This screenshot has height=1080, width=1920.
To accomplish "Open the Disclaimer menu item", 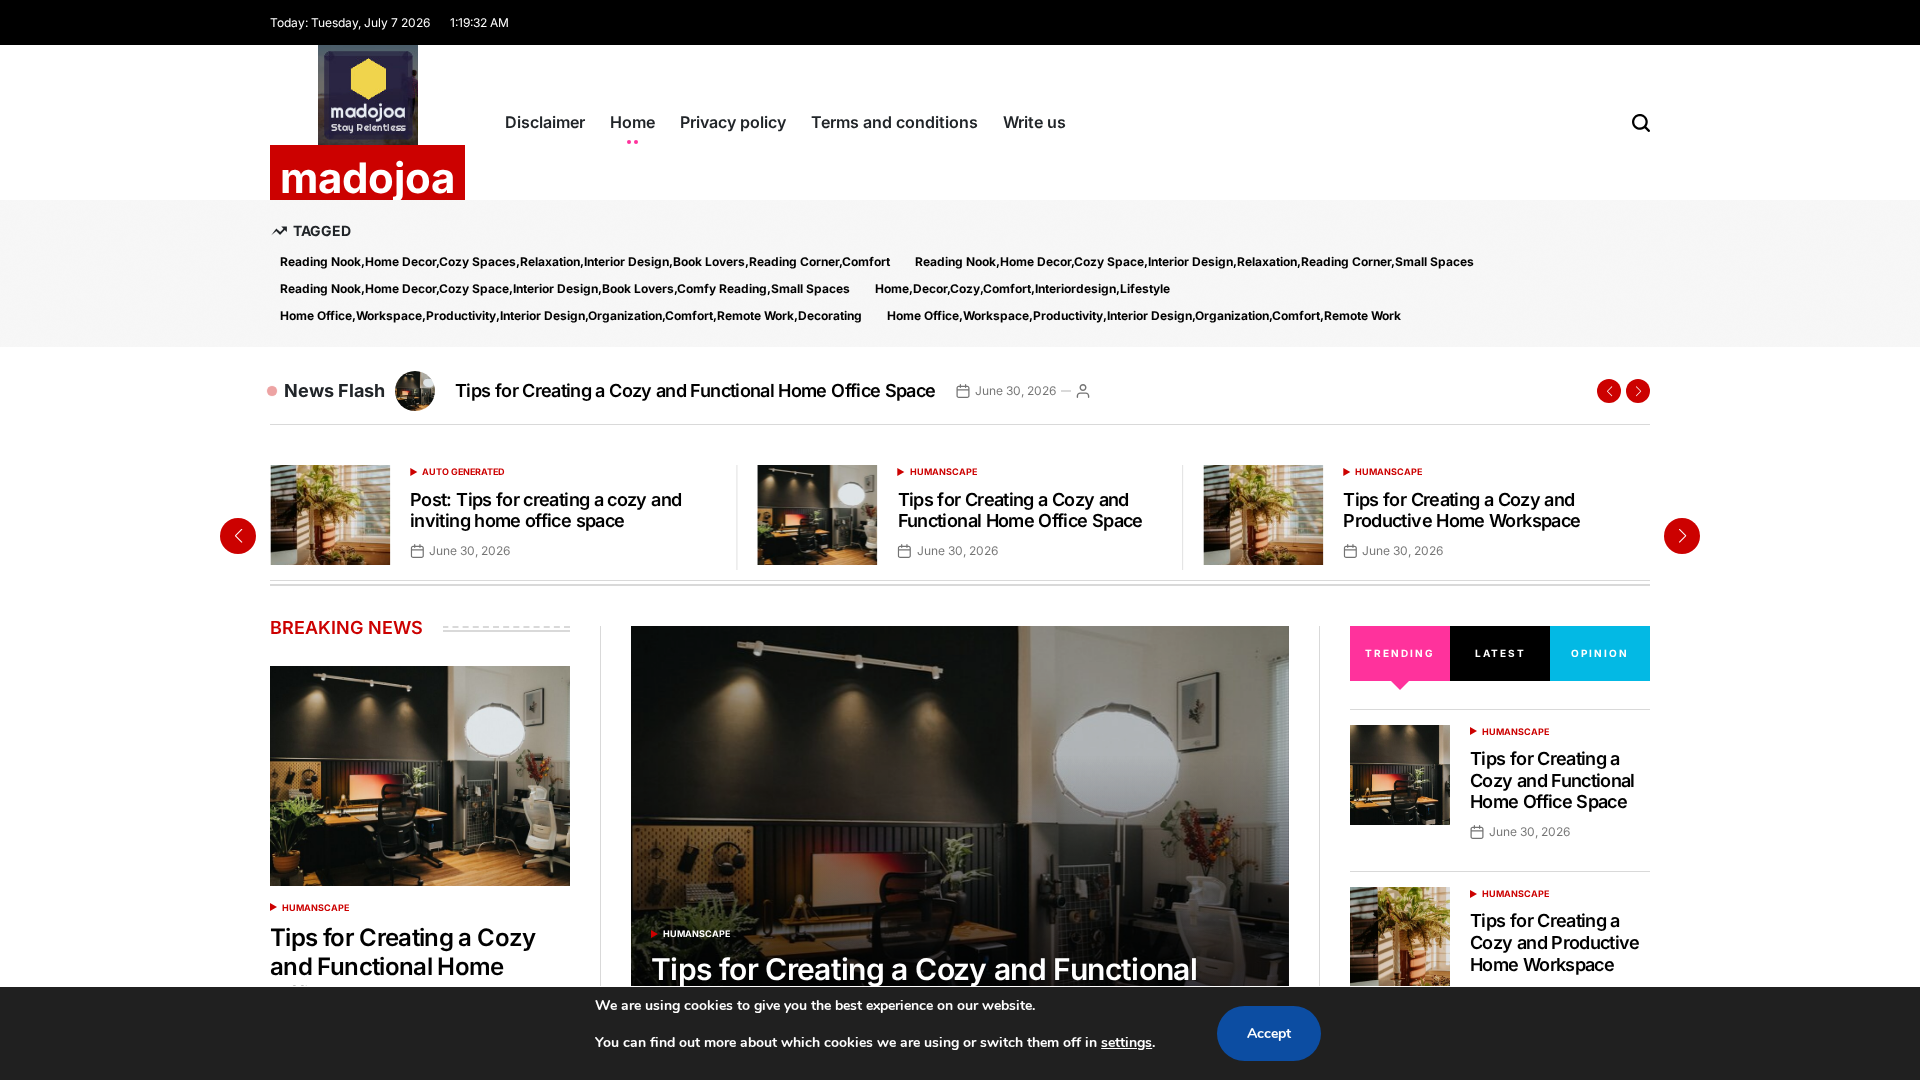I will coord(545,122).
